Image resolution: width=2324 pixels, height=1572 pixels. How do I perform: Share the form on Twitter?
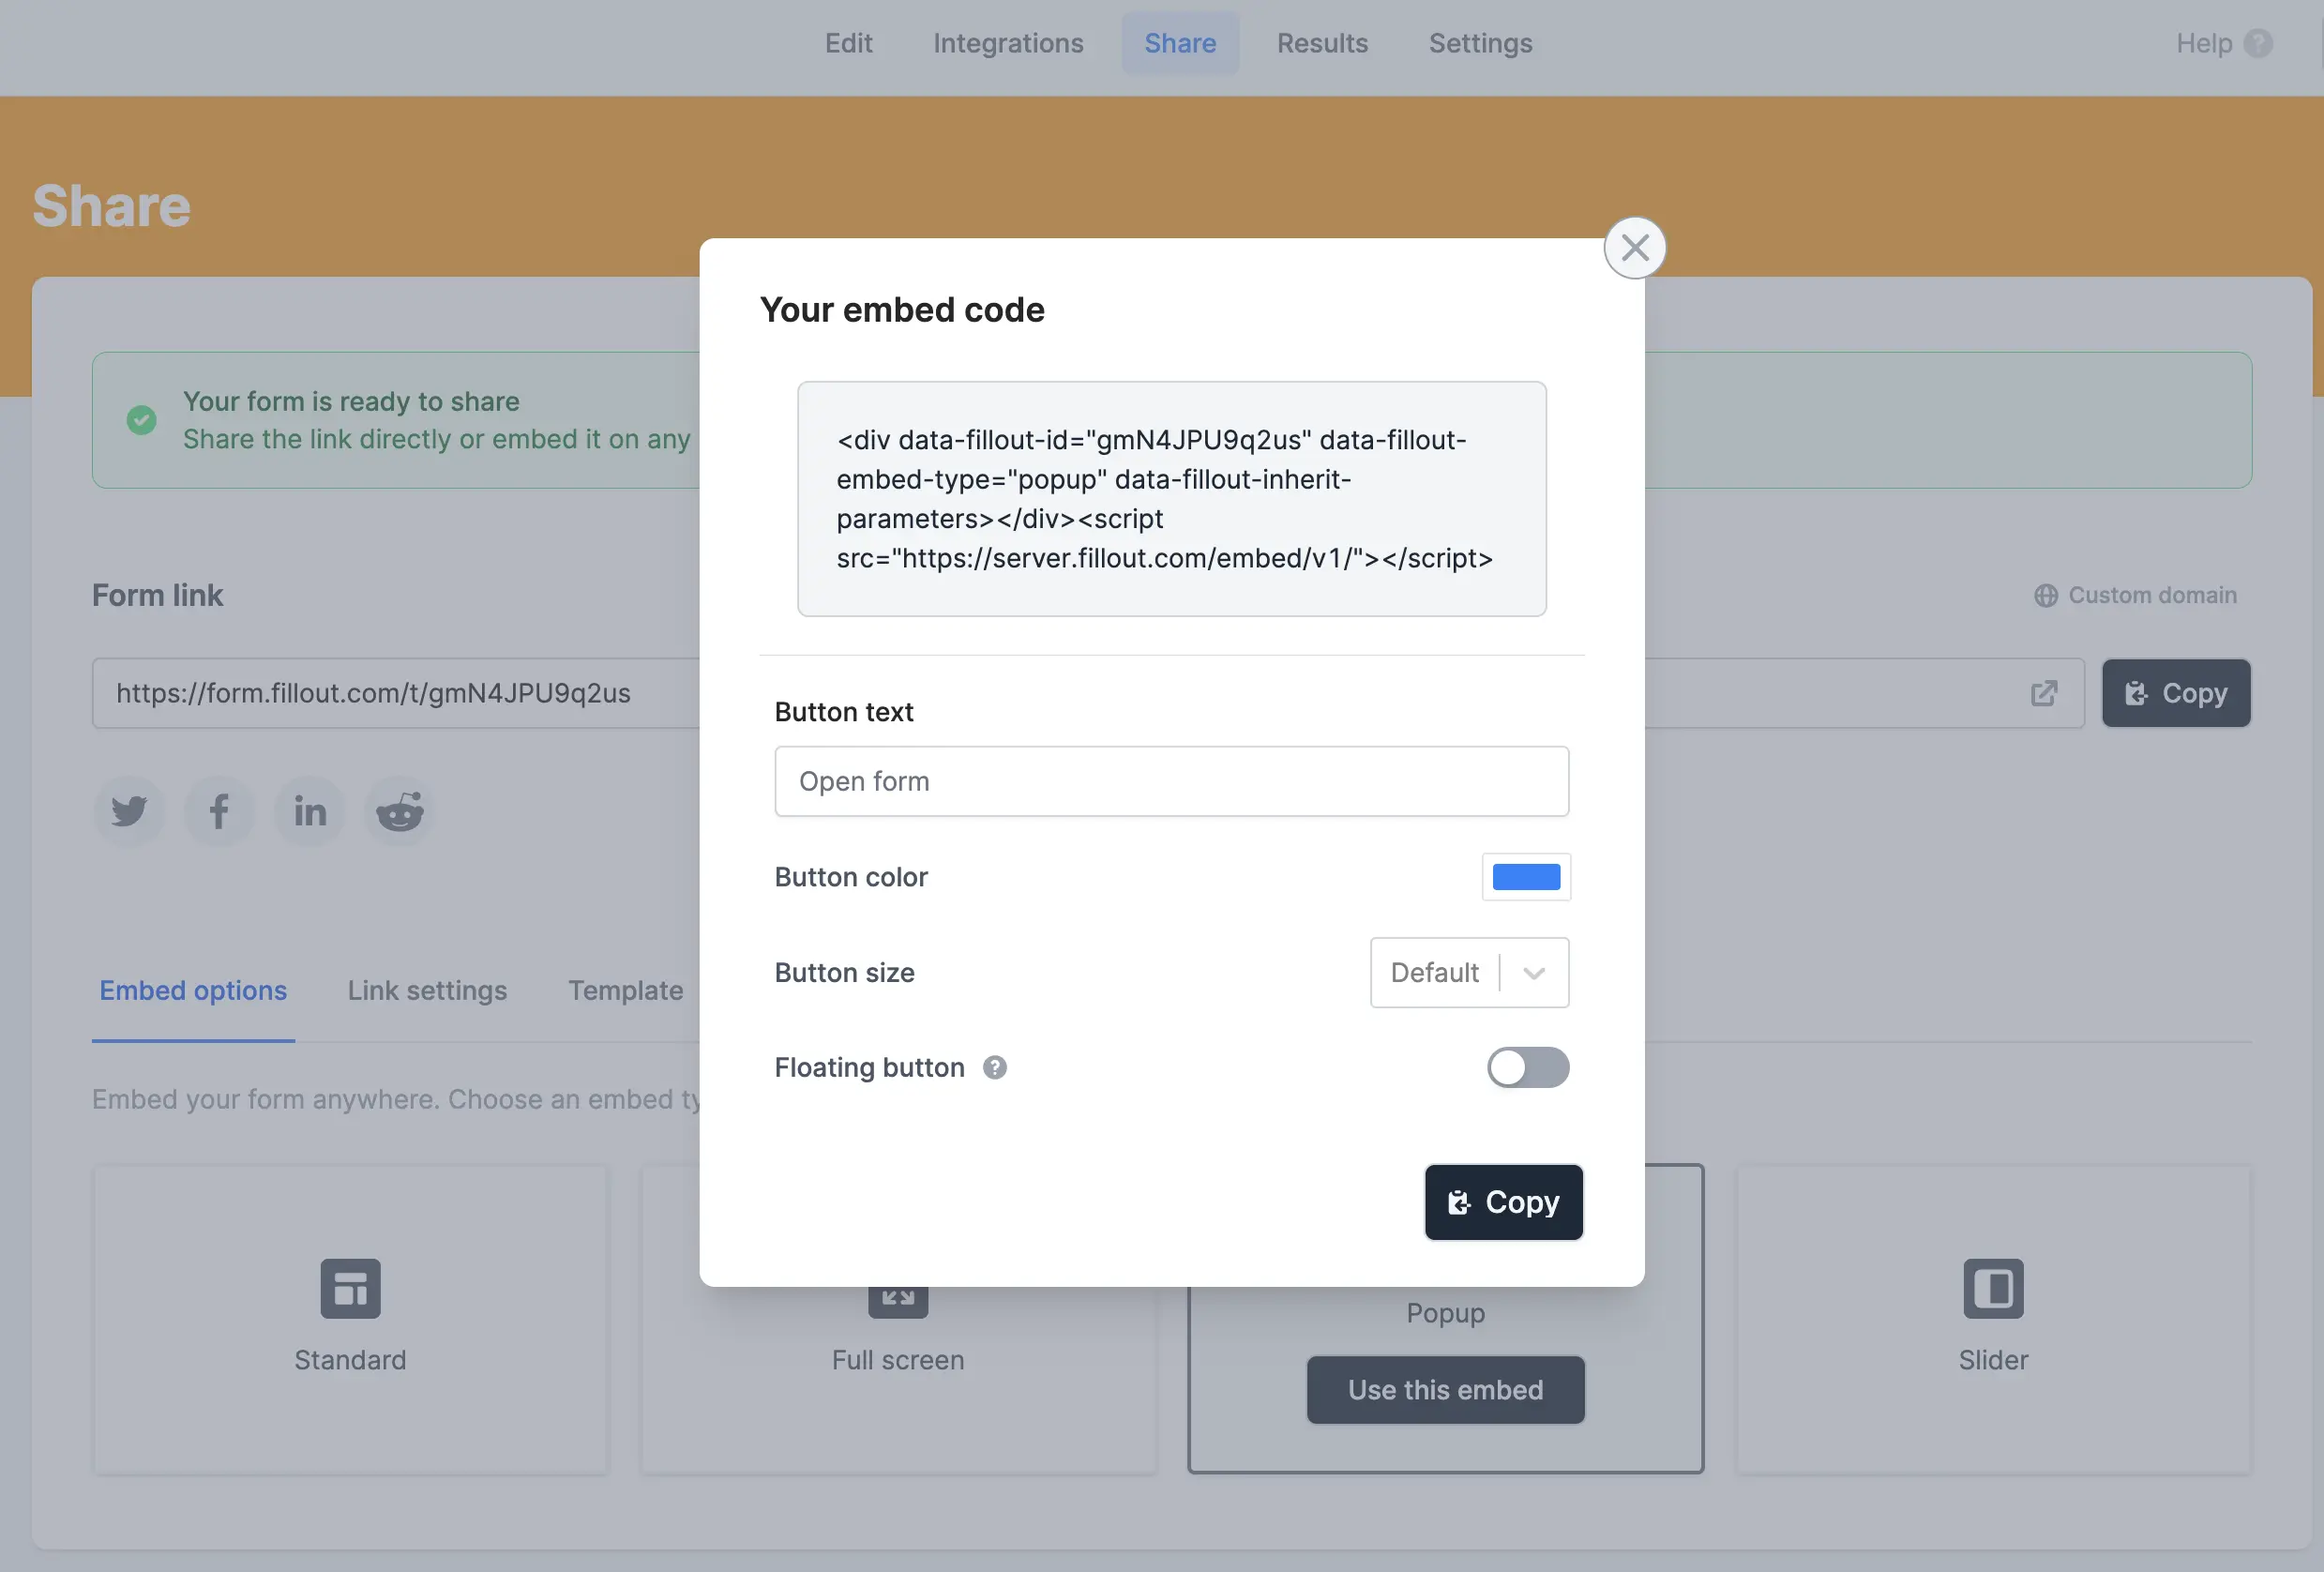click(x=129, y=811)
